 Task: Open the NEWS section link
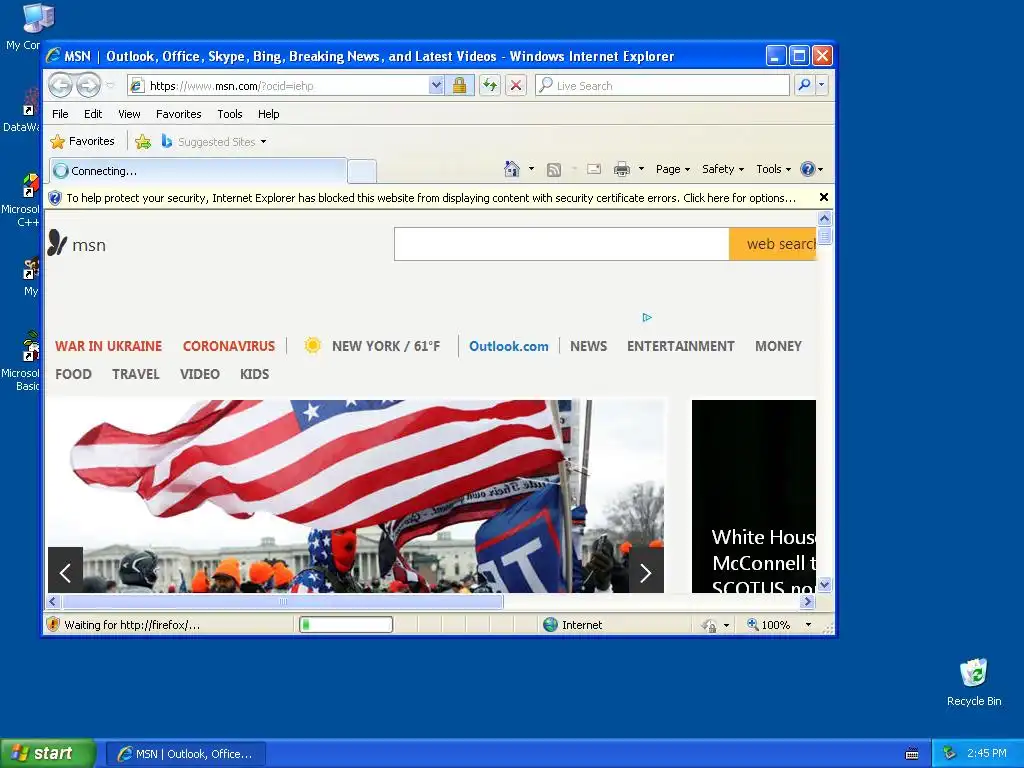click(x=588, y=346)
